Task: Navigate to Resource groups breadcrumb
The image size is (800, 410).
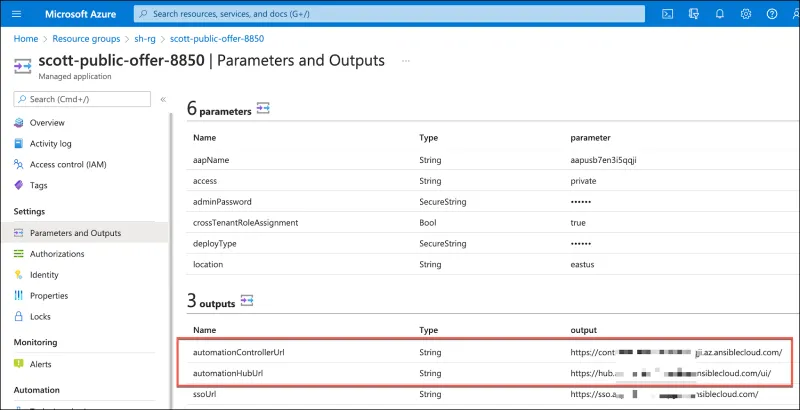Action: click(x=86, y=37)
